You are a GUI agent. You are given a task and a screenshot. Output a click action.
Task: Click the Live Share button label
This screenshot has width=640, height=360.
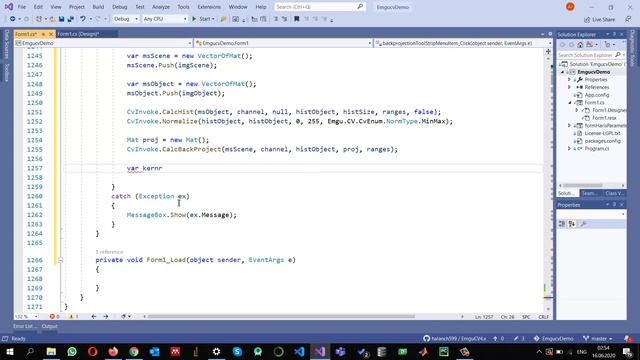[603, 19]
